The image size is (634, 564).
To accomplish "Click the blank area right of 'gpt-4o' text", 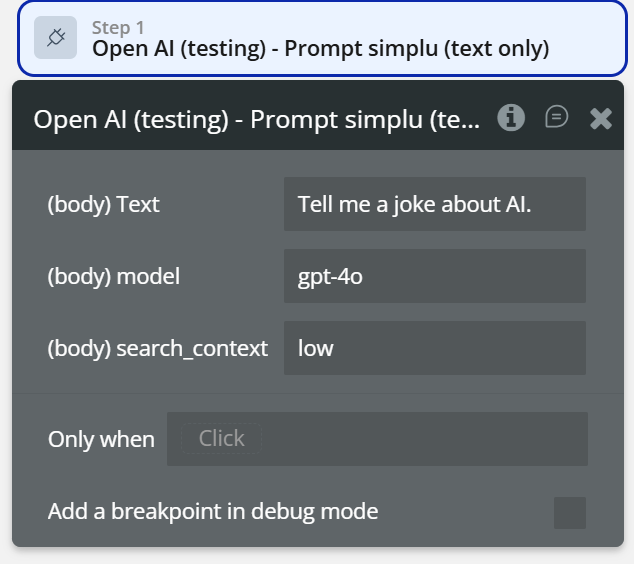I will (x=480, y=277).
